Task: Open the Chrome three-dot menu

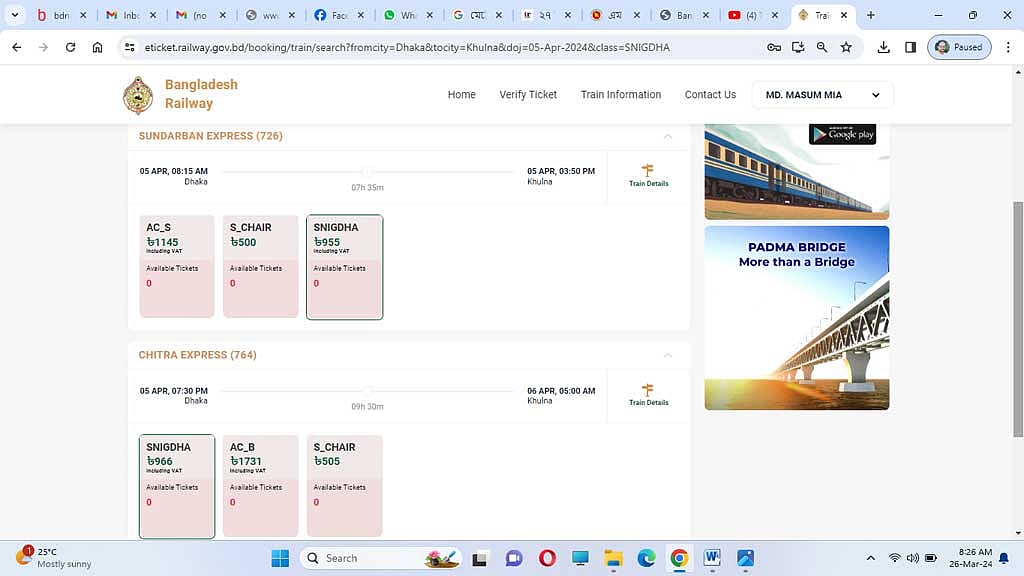Action: (1008, 47)
